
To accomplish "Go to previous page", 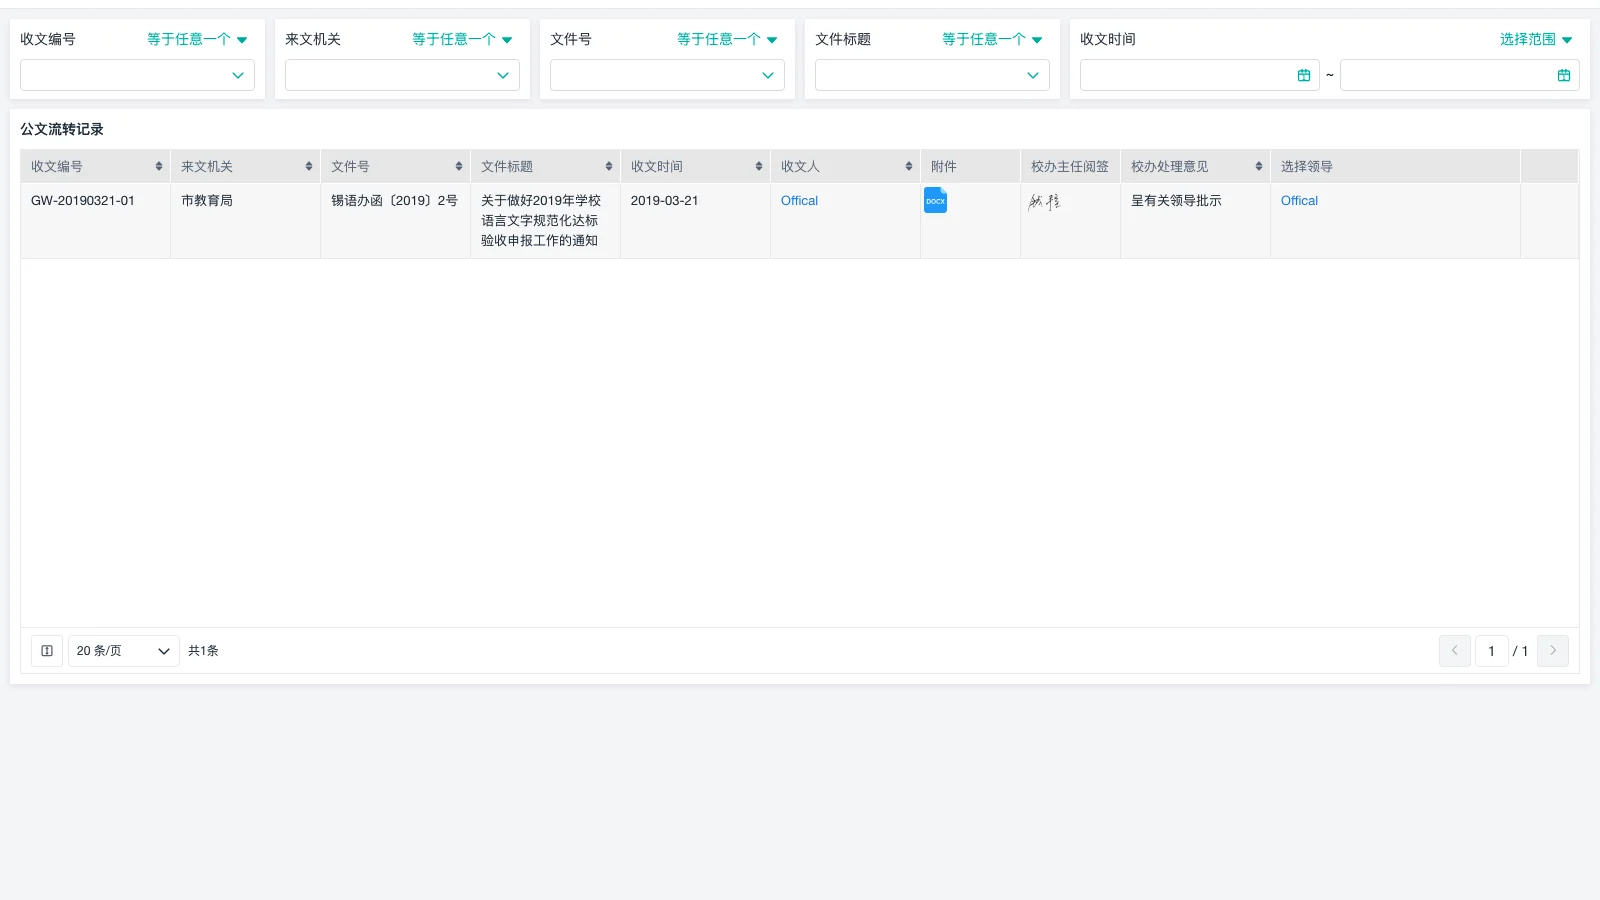I will [1455, 651].
